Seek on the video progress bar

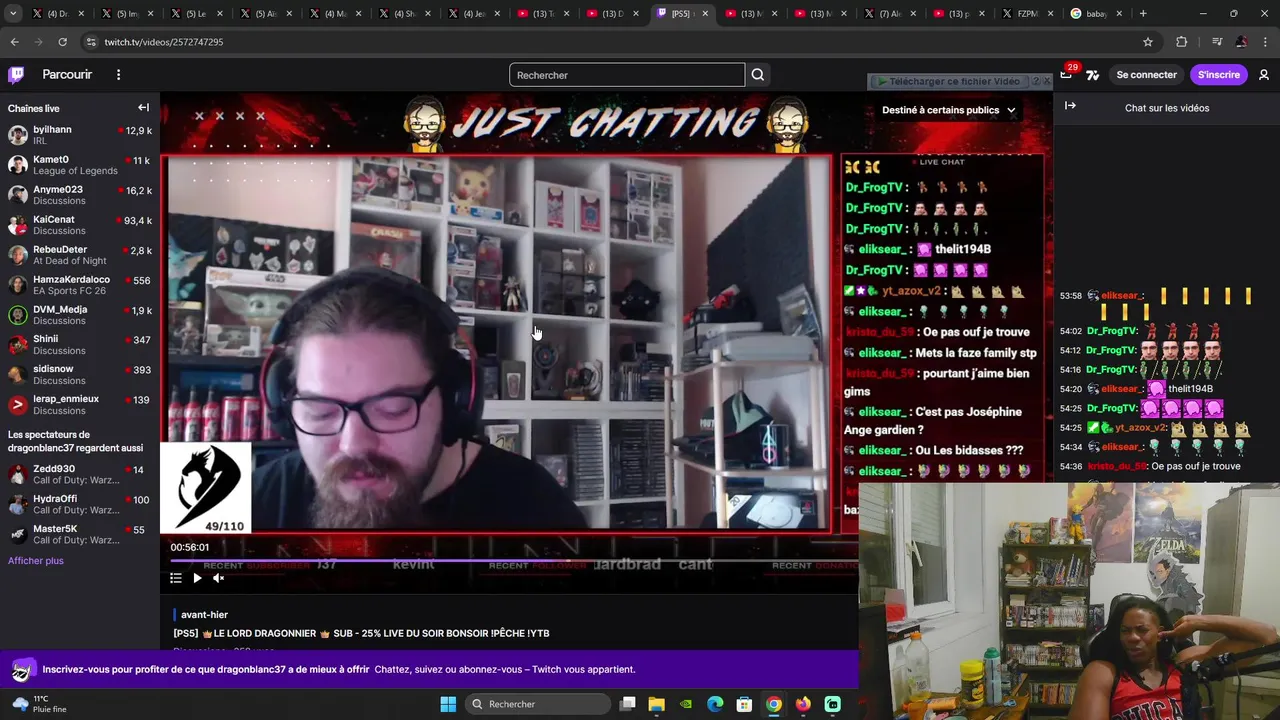click(508, 561)
